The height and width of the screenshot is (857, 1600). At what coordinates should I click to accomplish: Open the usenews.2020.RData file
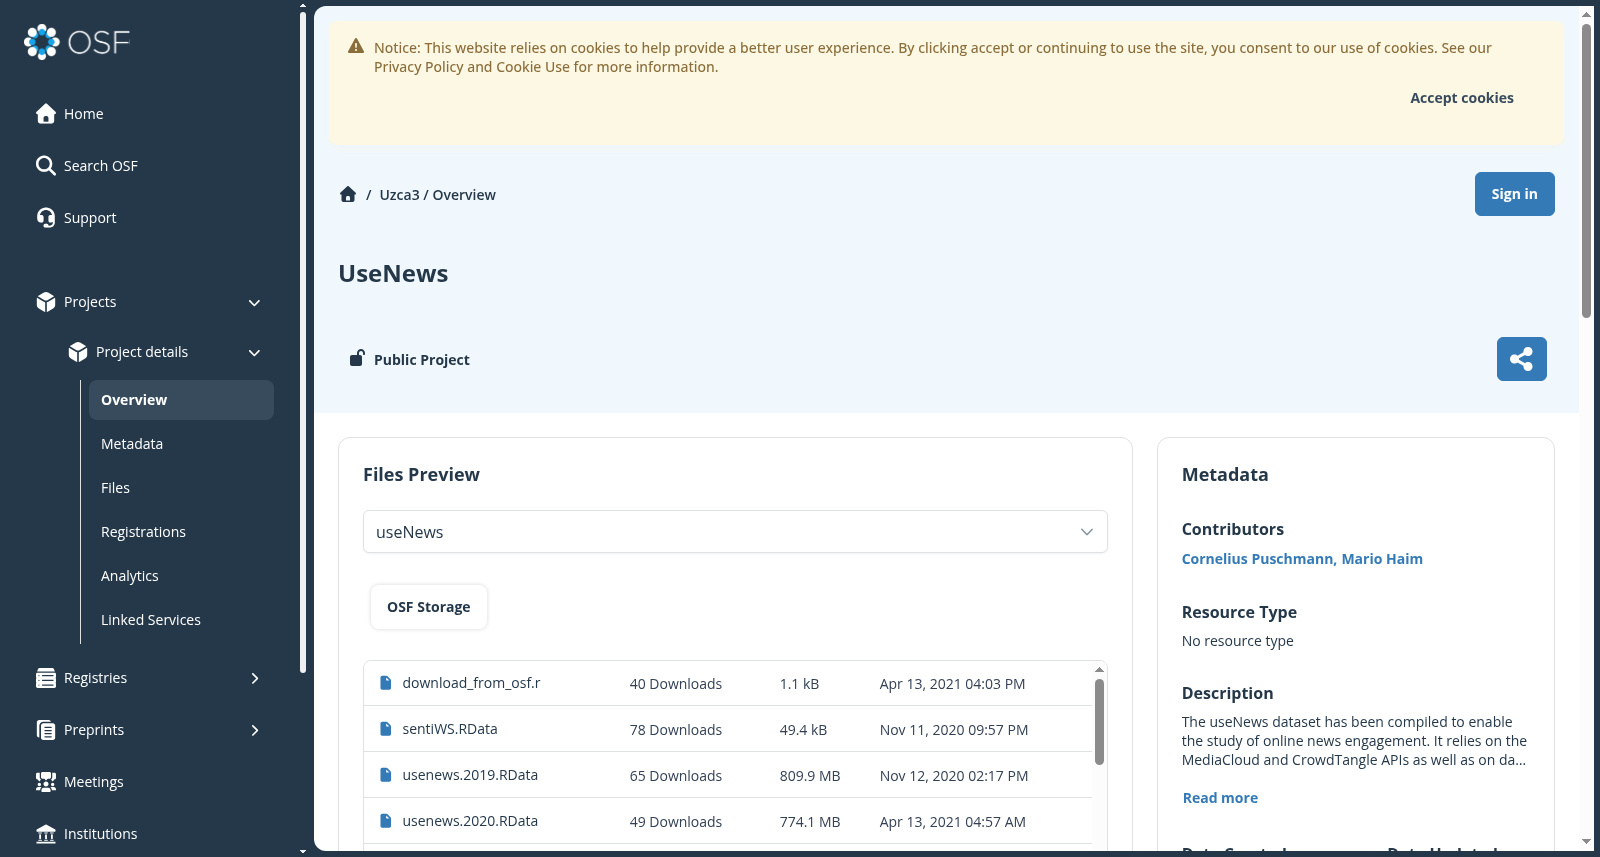470,821
